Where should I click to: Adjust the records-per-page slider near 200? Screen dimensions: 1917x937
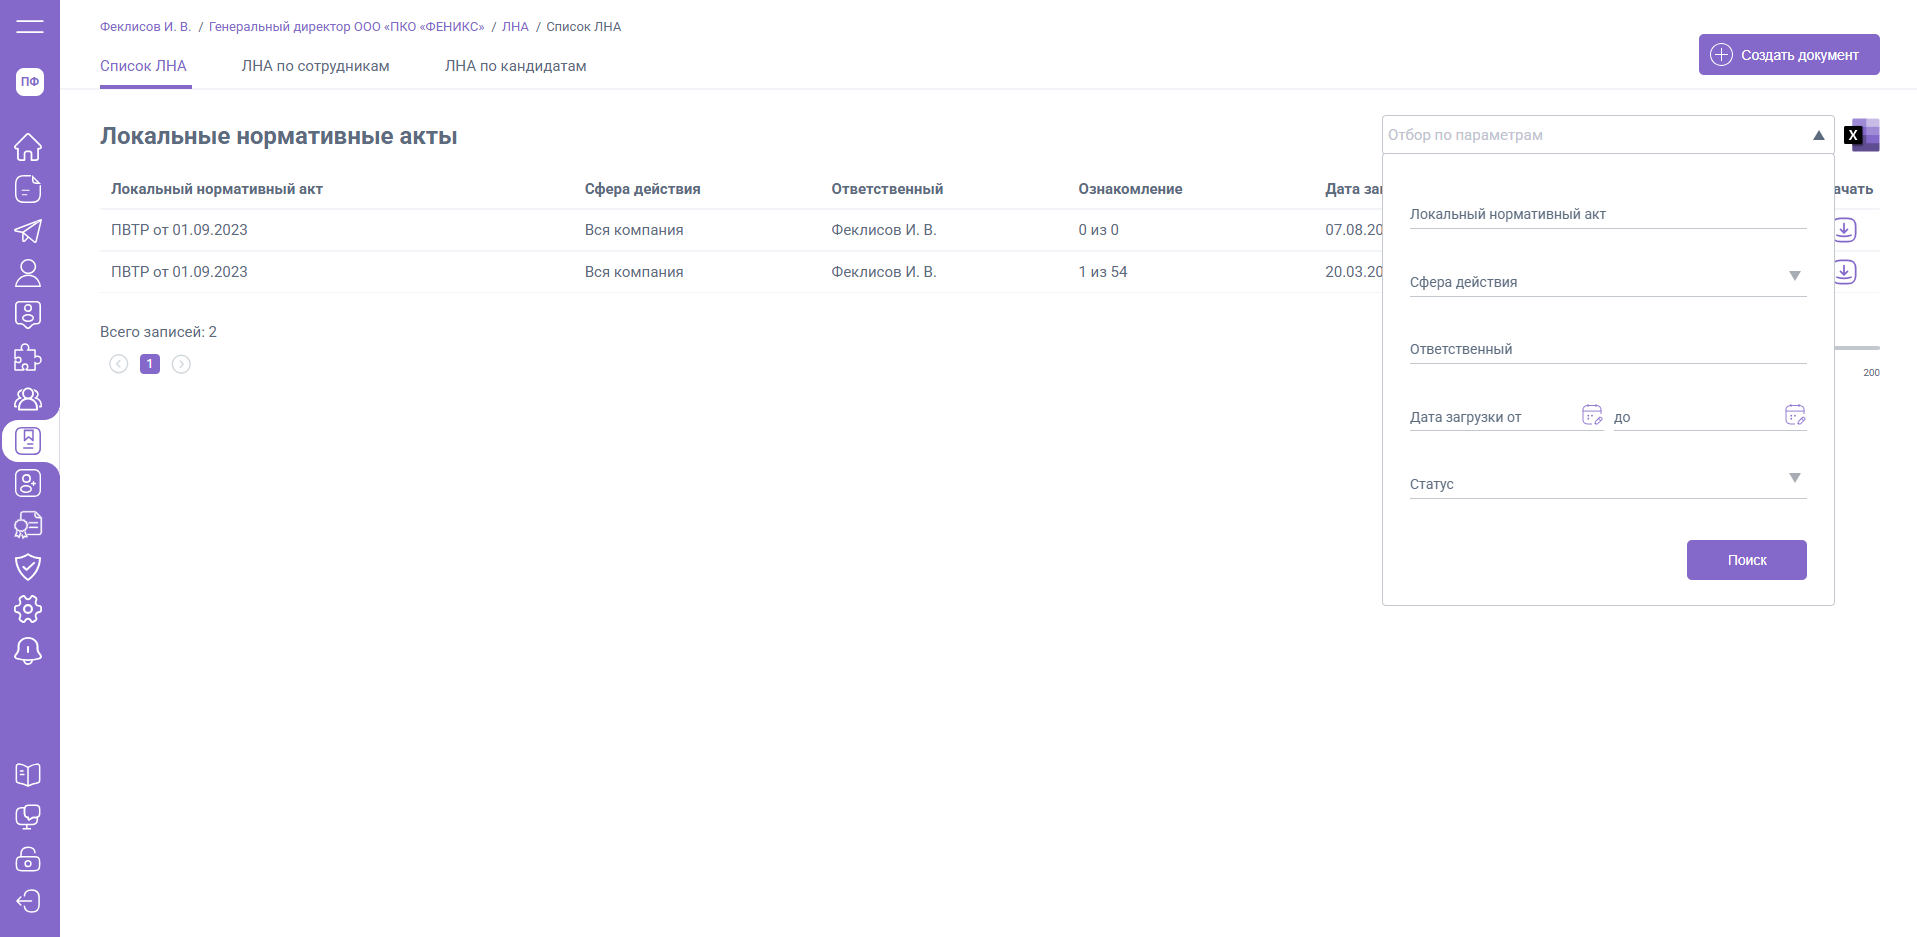(x=1857, y=348)
